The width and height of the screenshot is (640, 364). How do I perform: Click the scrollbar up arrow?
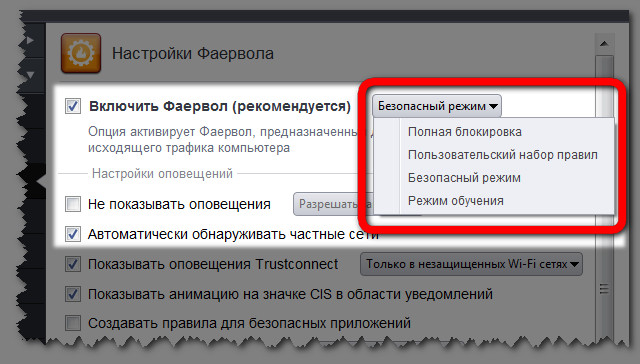pyautogui.click(x=604, y=43)
